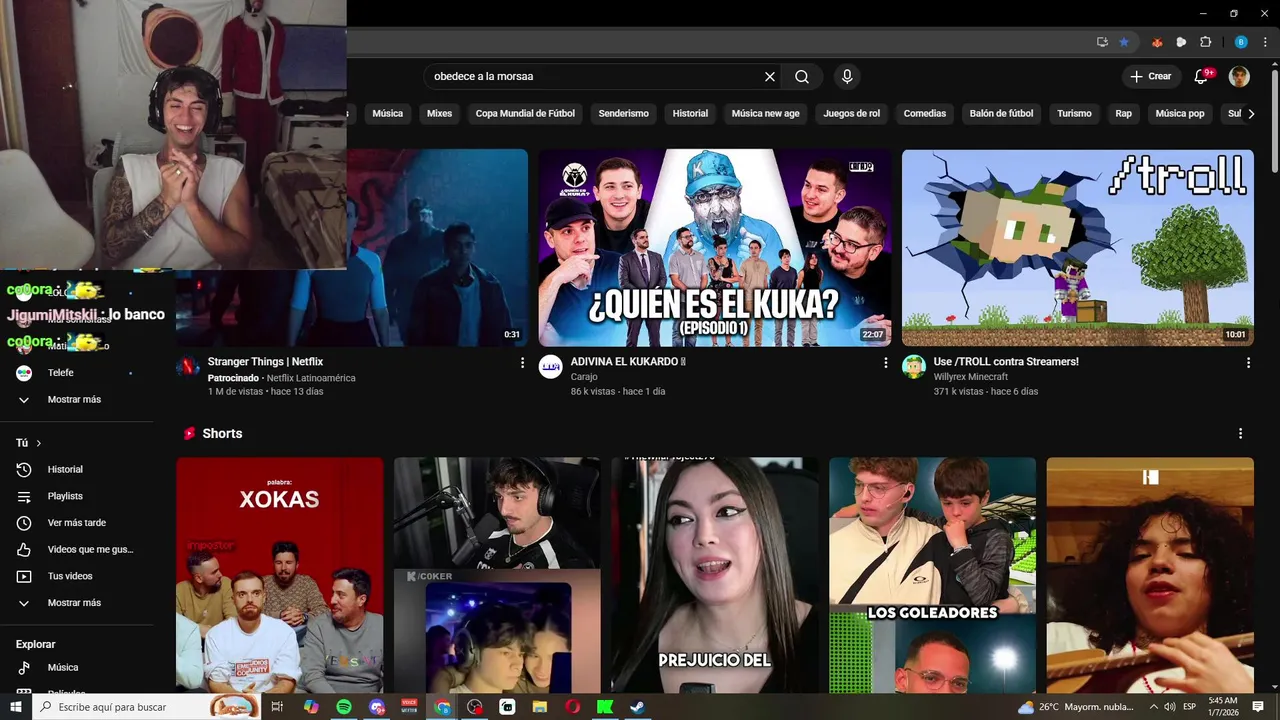Click the Willyrex Minecraft channel avatar
The image size is (1280, 720).
(914, 367)
